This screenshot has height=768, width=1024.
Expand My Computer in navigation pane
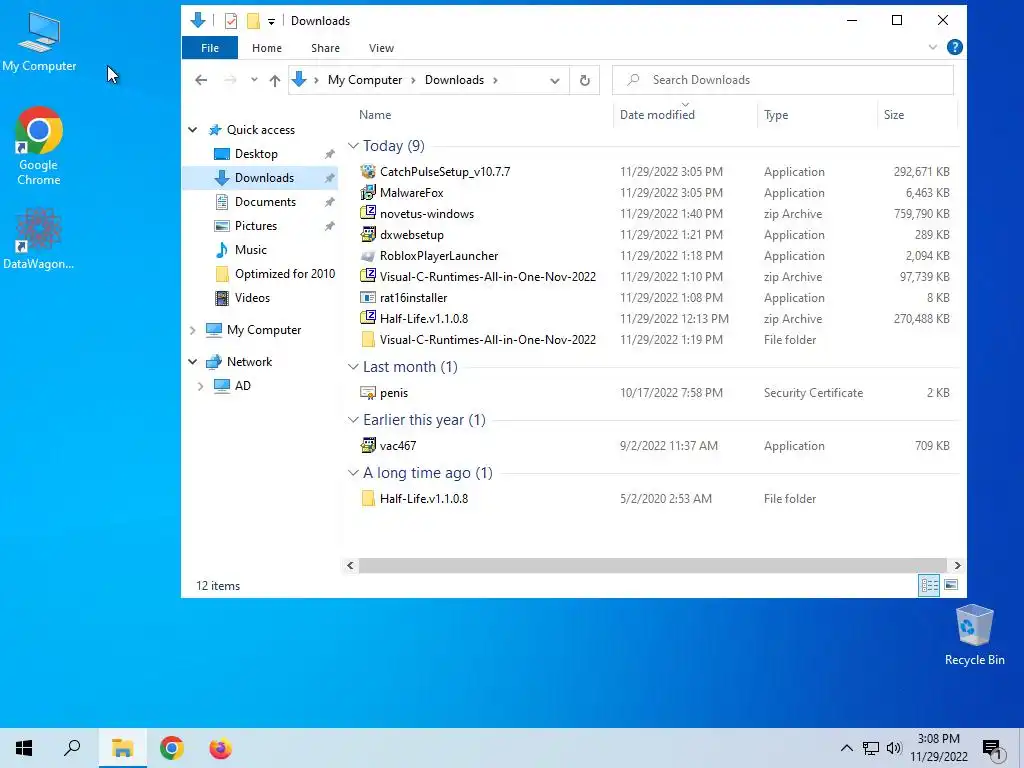pos(193,330)
